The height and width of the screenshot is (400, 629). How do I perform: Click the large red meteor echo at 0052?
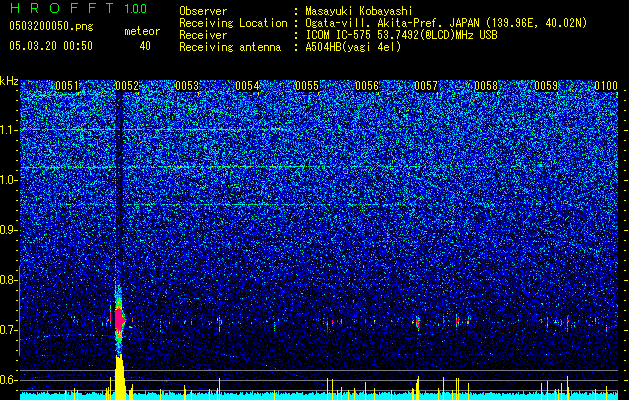click(x=119, y=319)
